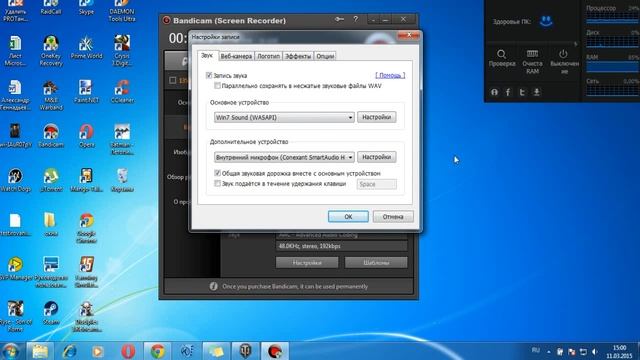640x360 pixels.
Task: Open Opera from the taskbar
Action: coord(128,351)
